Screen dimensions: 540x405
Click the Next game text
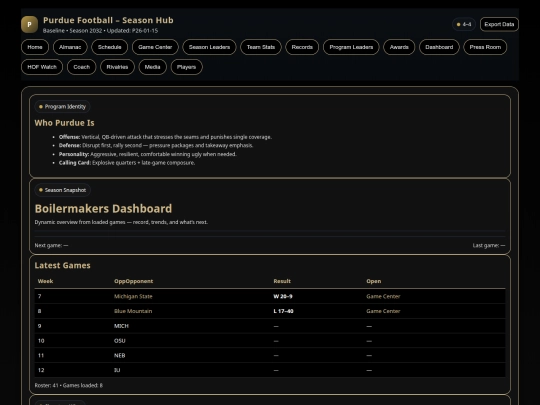[x=51, y=246]
